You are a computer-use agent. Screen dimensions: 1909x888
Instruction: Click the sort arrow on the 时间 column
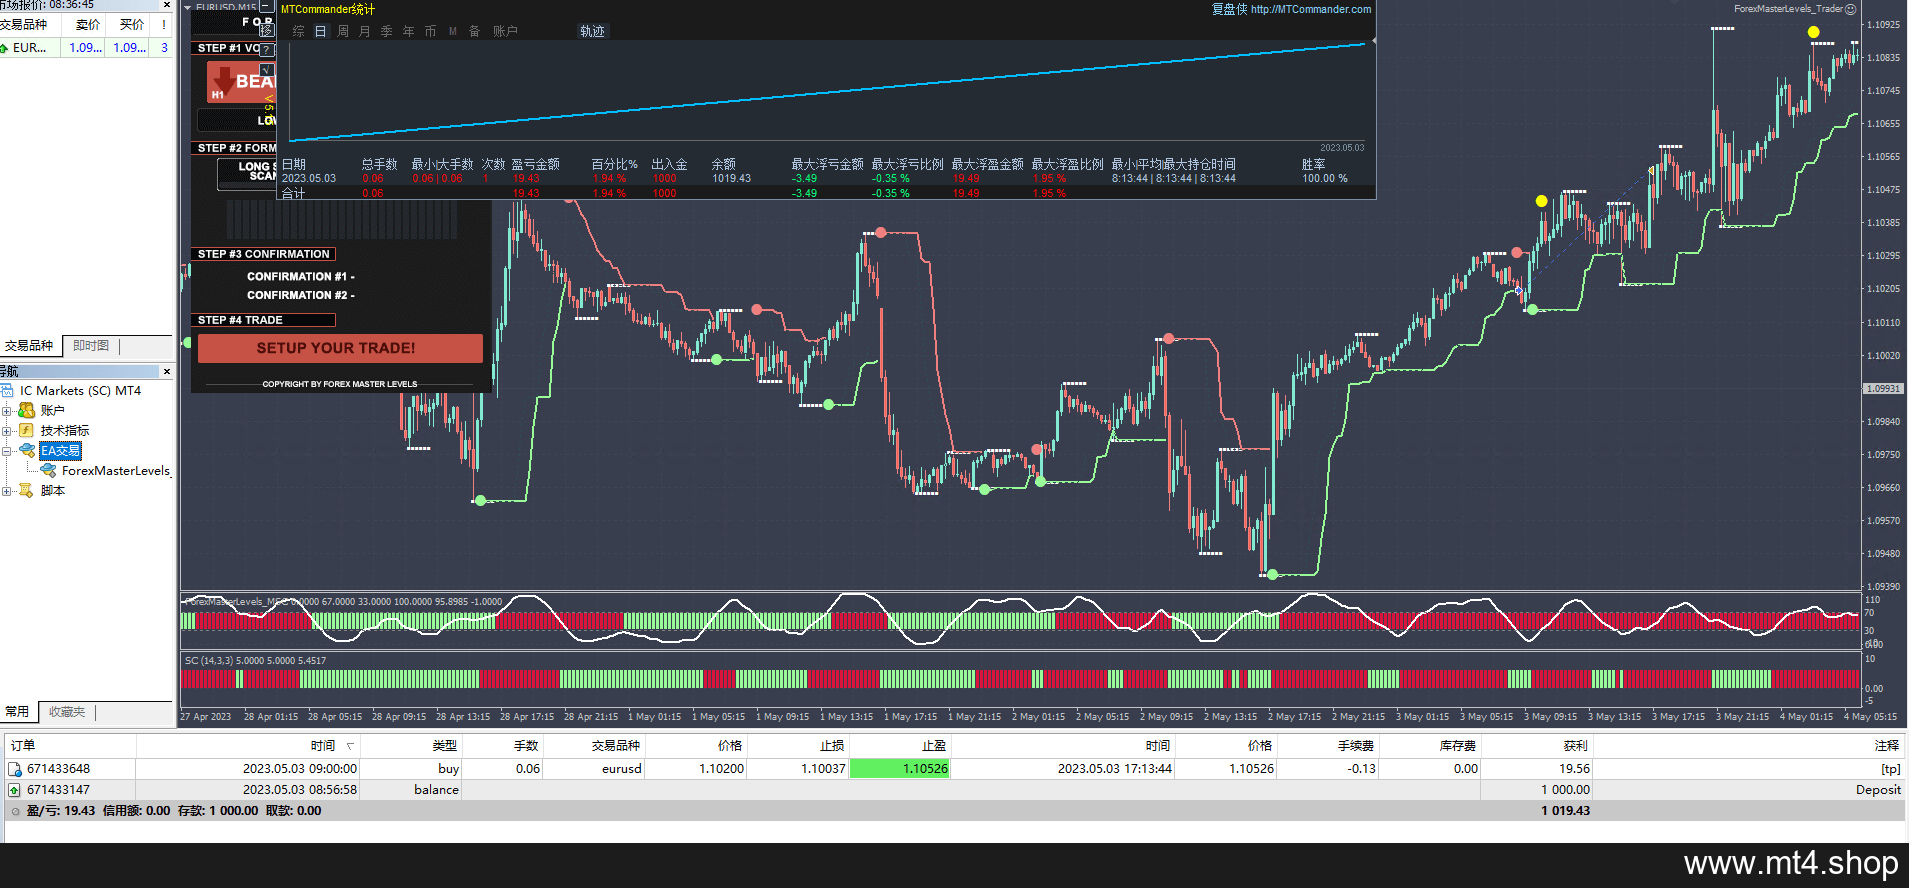coord(350,746)
